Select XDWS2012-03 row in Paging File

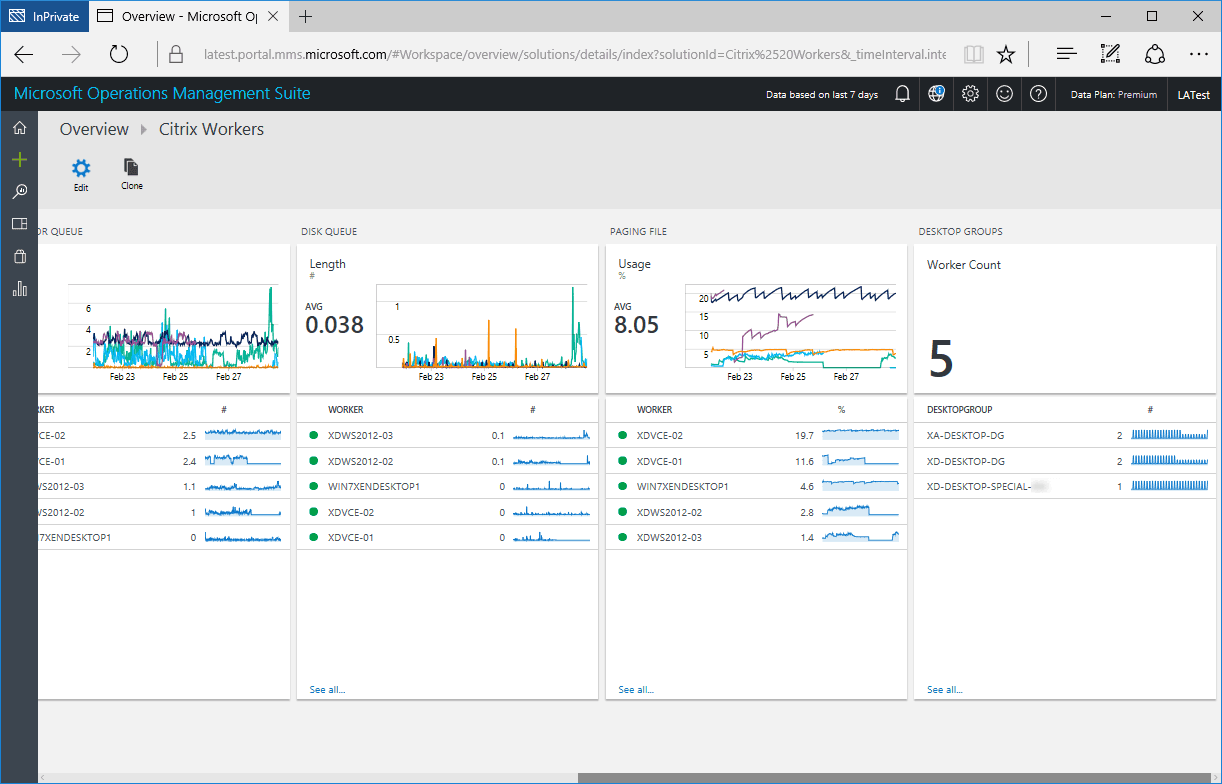coord(756,538)
